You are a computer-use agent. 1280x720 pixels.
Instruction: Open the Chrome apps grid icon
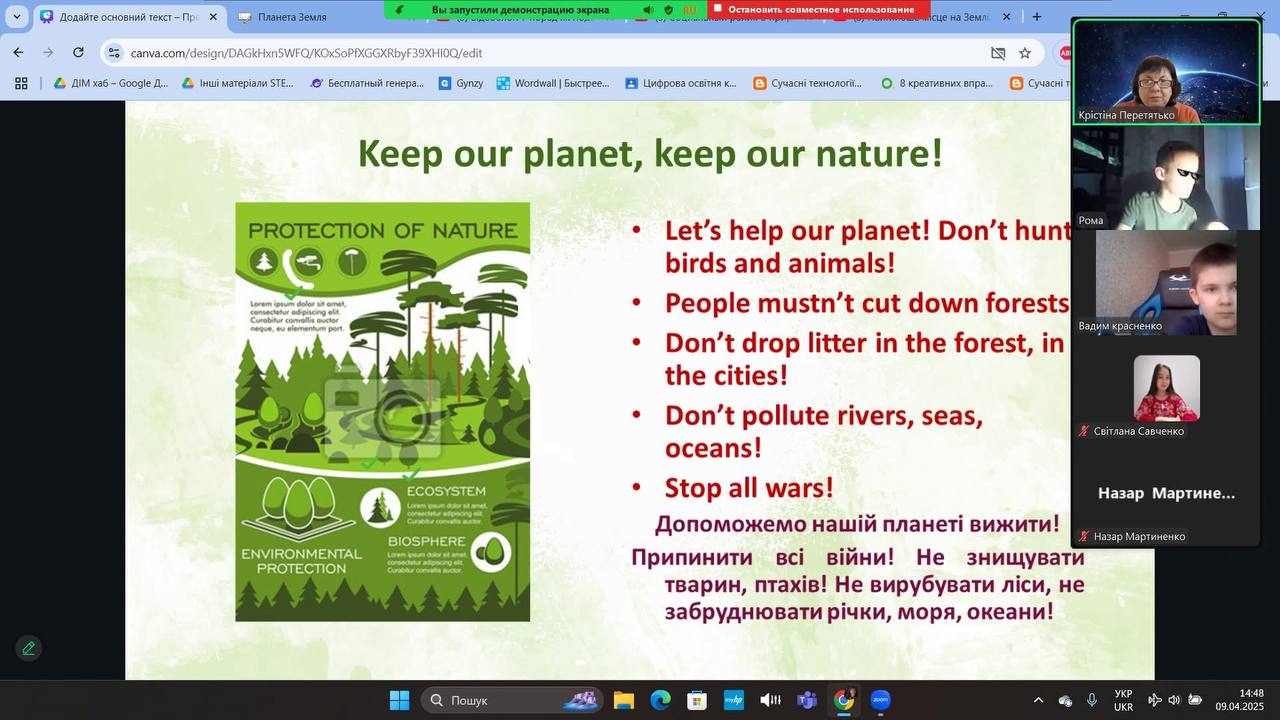pyautogui.click(x=21, y=83)
